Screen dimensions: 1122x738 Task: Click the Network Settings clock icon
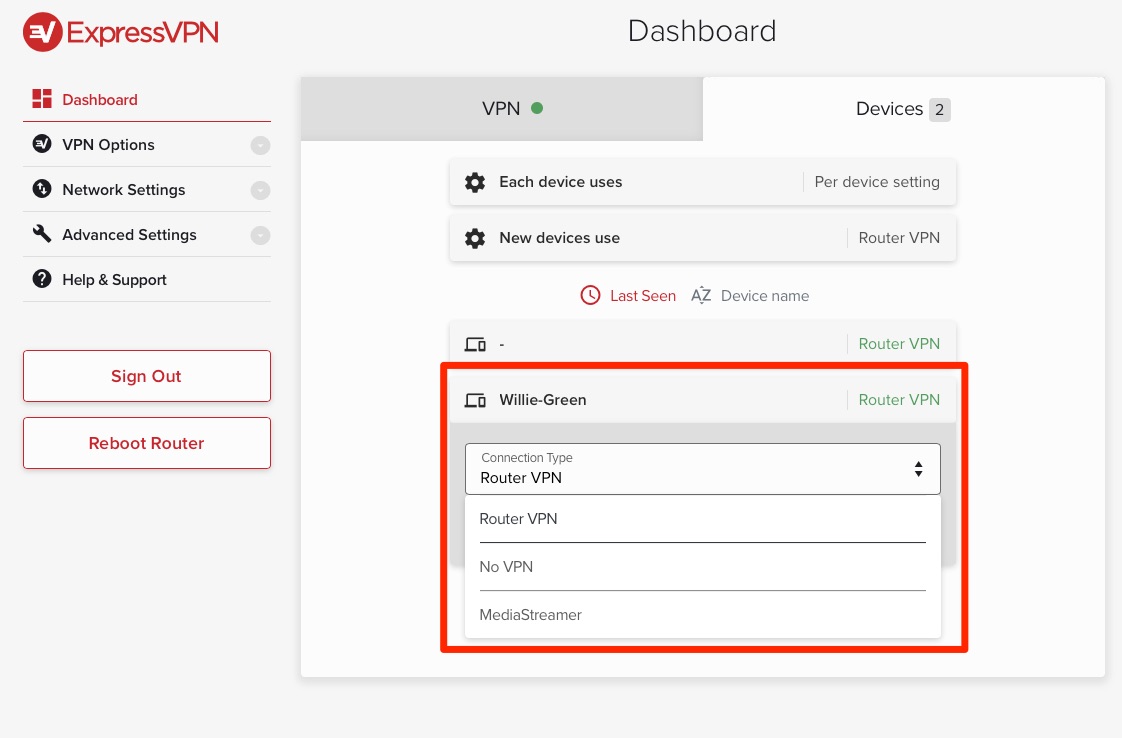tap(41, 189)
